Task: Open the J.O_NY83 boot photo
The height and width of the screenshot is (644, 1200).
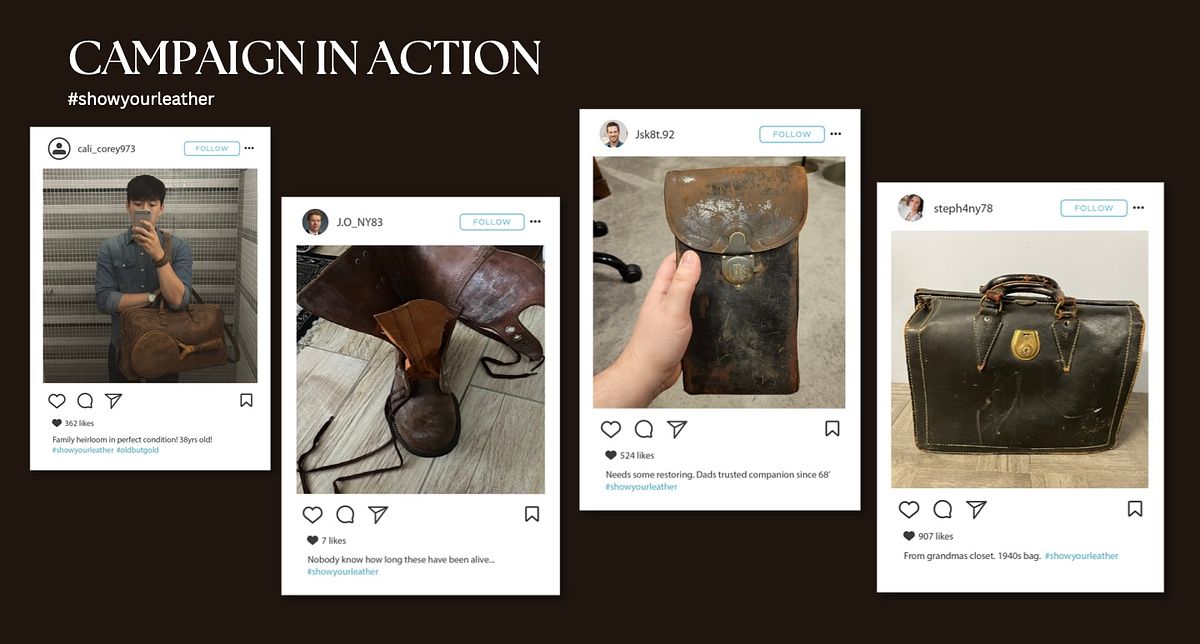Action: [420, 369]
